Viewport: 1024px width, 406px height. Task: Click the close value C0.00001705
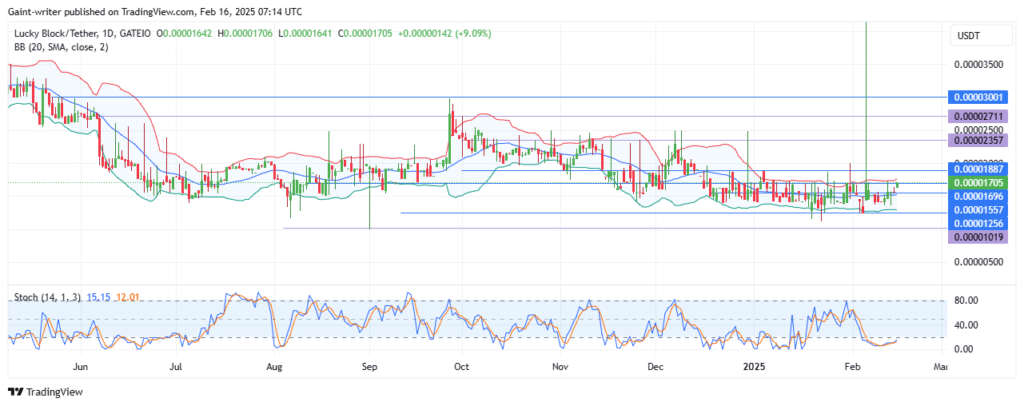coord(364,33)
